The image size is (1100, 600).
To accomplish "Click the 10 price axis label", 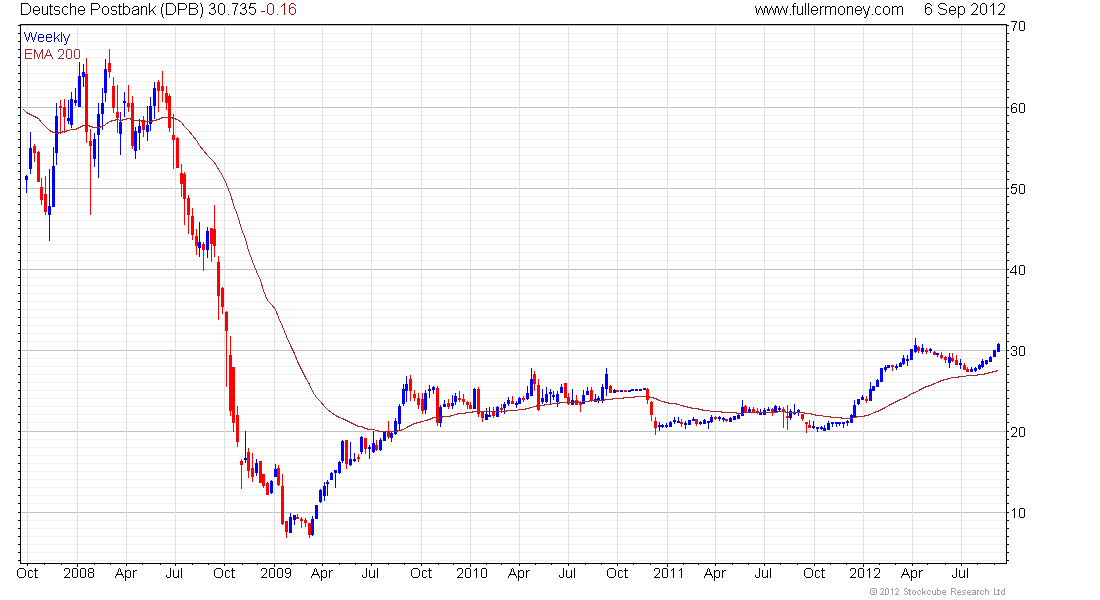I will (1017, 513).
